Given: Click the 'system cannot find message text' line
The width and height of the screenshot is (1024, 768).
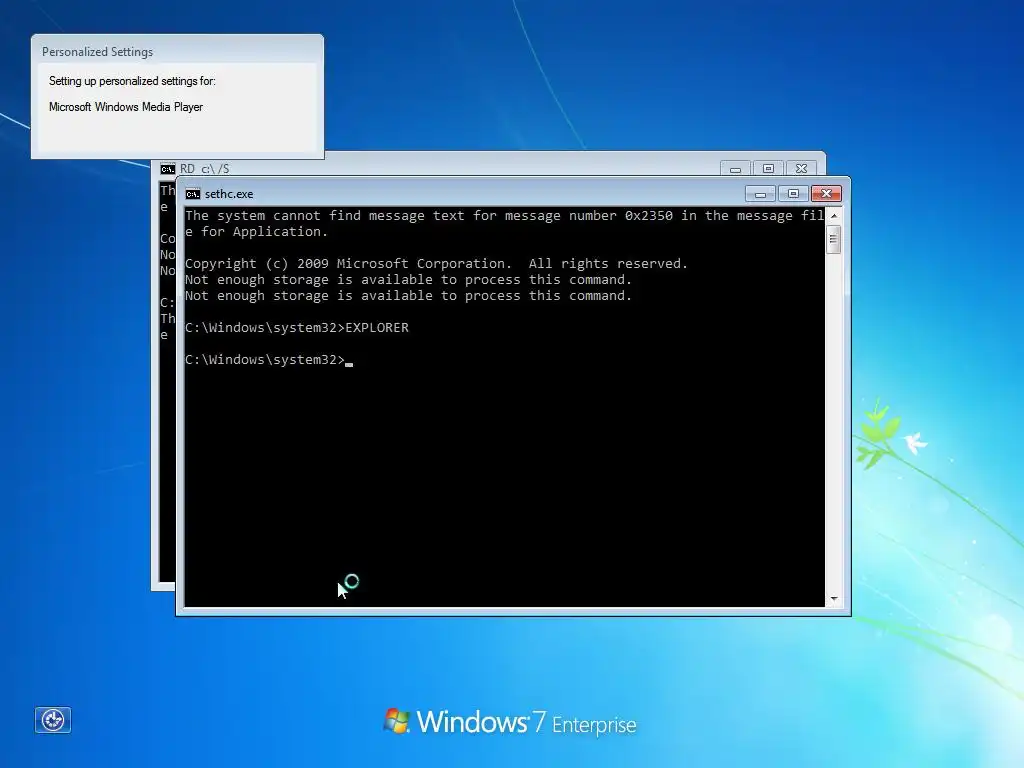Looking at the screenshot, I should coord(504,223).
